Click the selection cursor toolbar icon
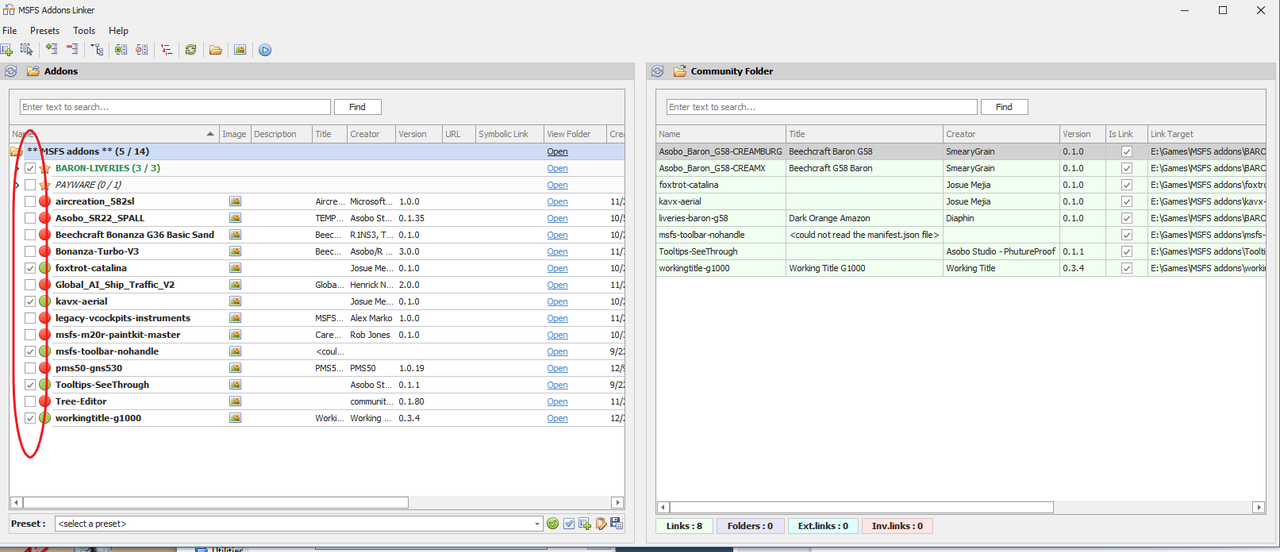The height and width of the screenshot is (552, 1280). point(26,49)
